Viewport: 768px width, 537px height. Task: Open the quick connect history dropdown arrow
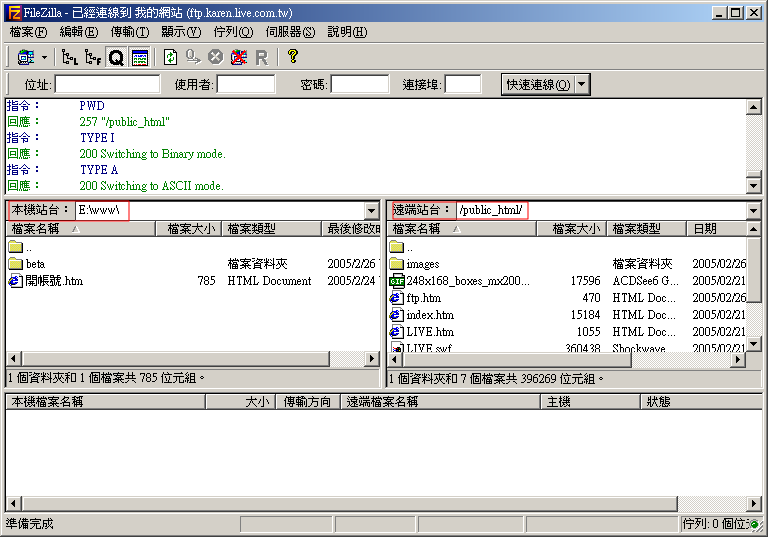click(582, 84)
